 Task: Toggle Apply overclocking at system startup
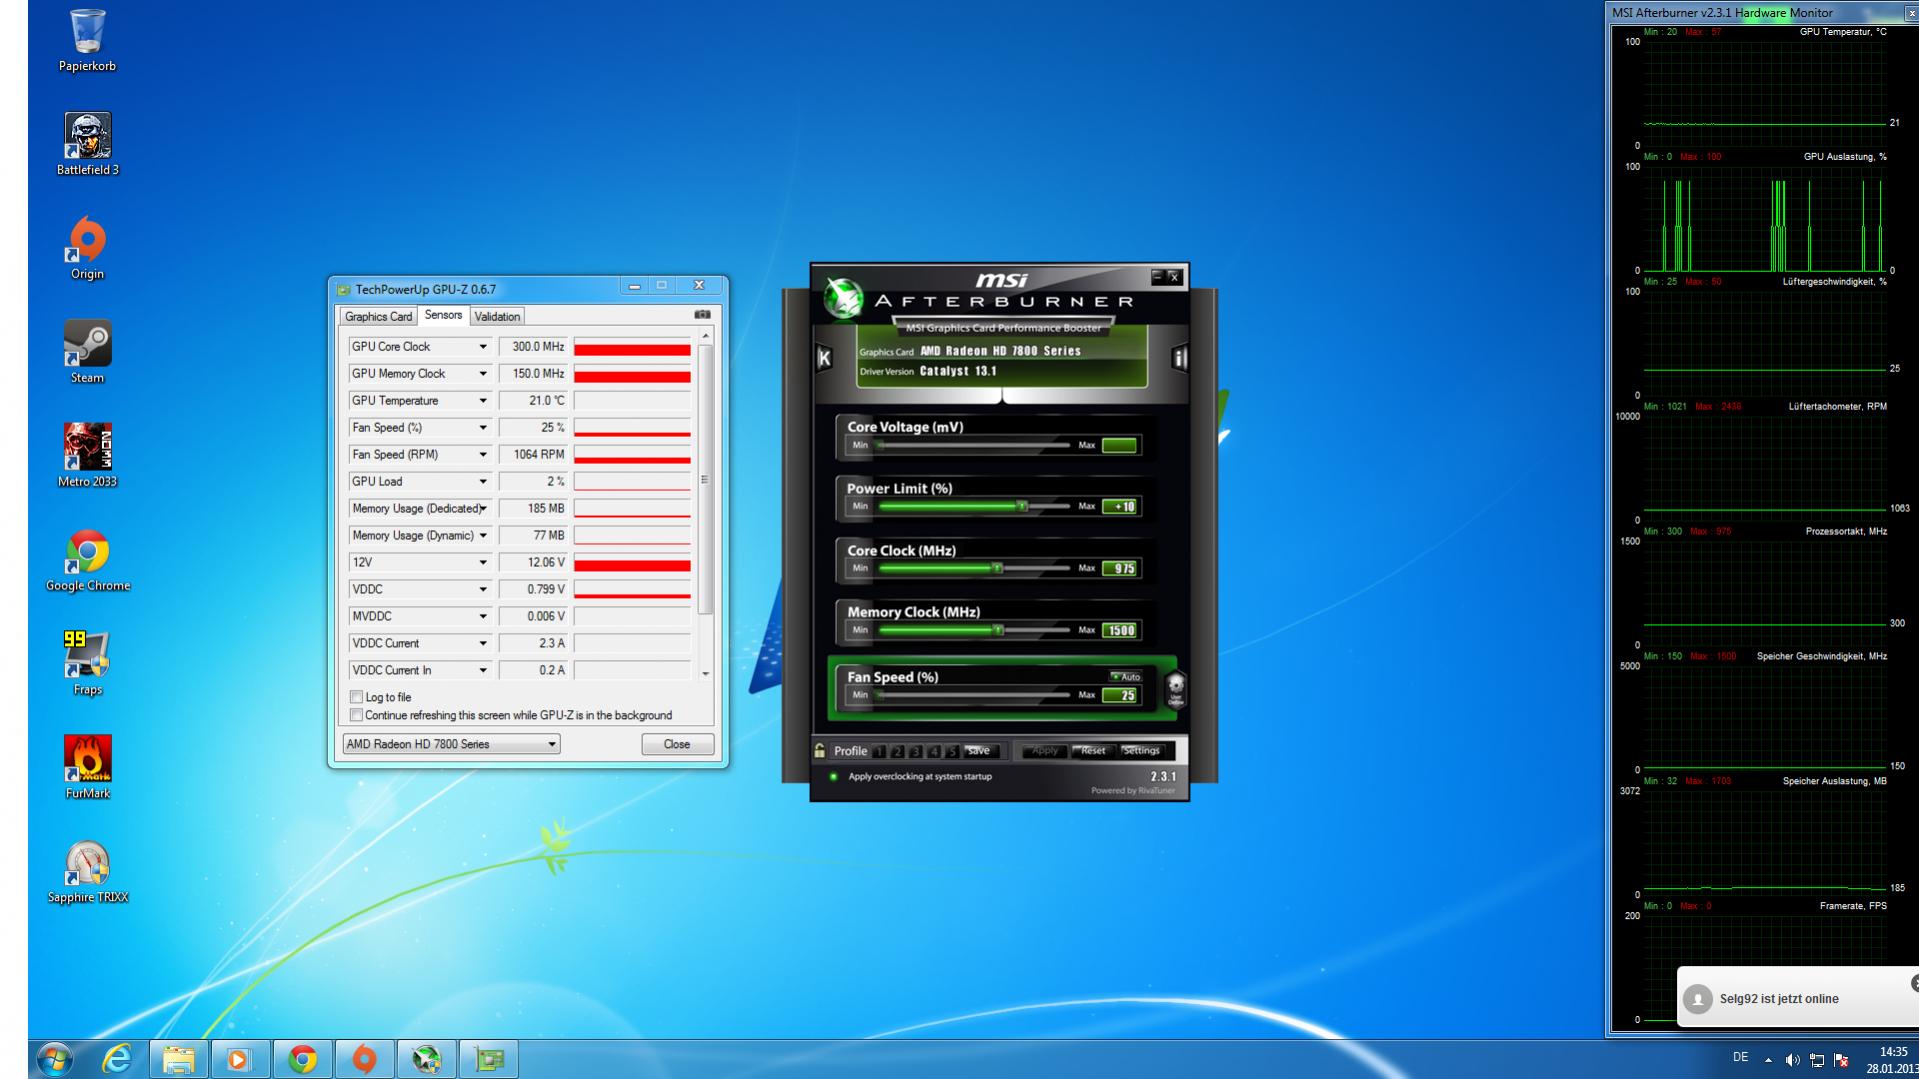point(833,776)
